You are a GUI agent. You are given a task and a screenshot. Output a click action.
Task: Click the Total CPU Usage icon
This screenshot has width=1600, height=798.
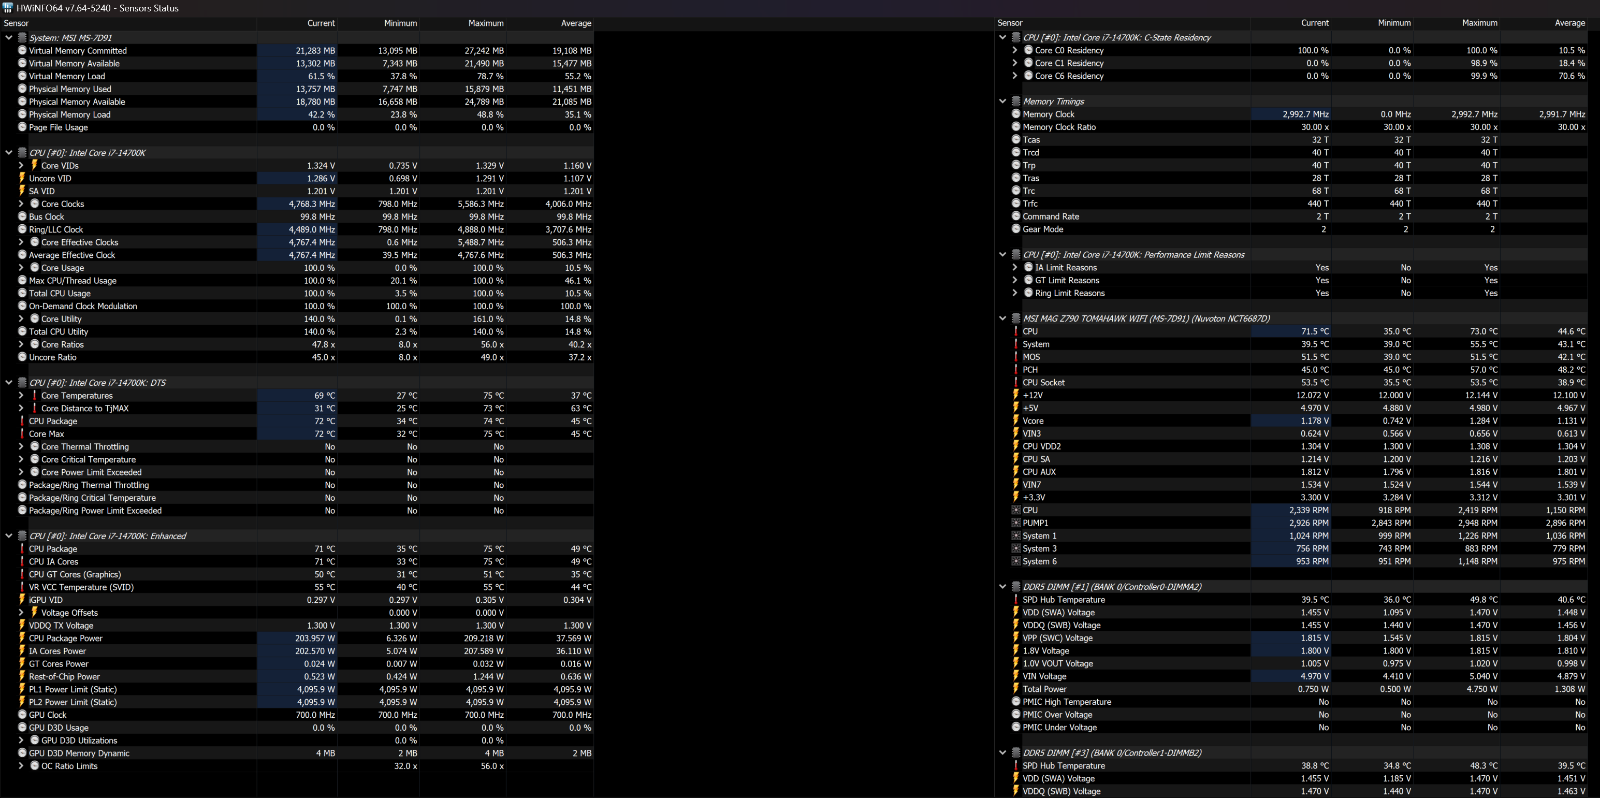pyautogui.click(x=22, y=294)
